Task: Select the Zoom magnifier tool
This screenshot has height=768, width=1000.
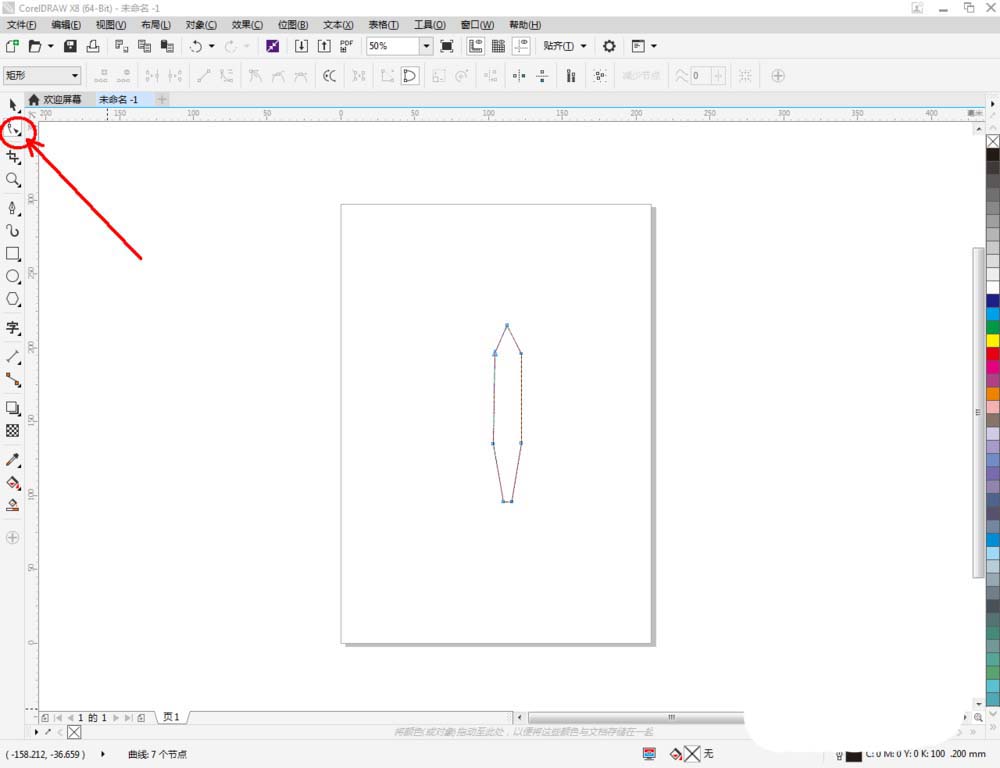Action: point(13,180)
